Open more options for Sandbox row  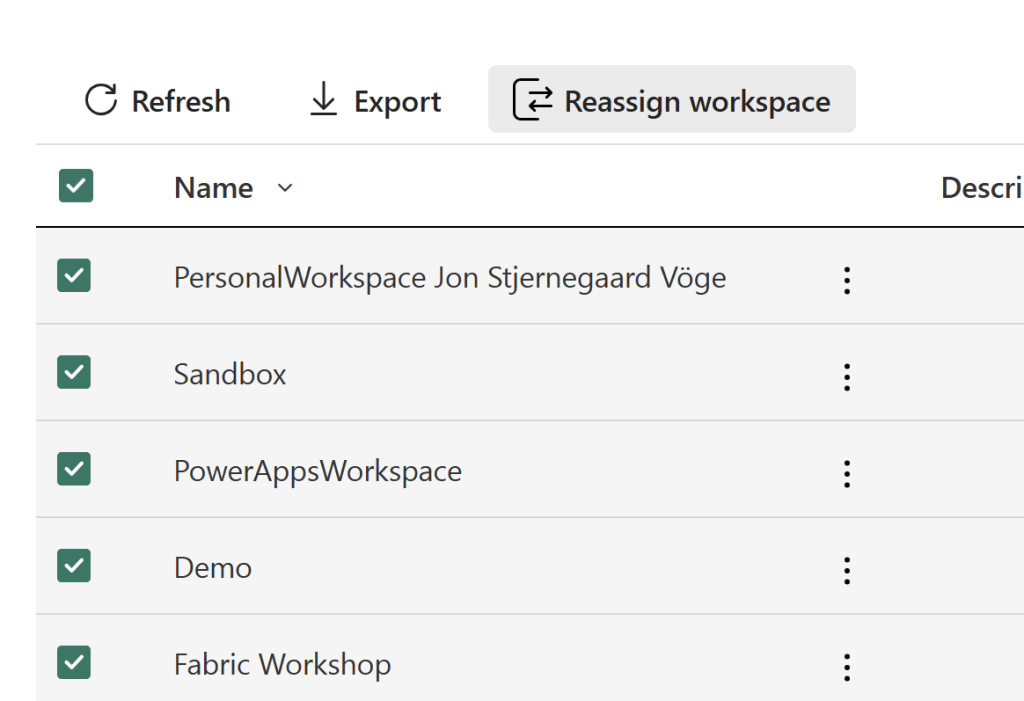point(847,377)
